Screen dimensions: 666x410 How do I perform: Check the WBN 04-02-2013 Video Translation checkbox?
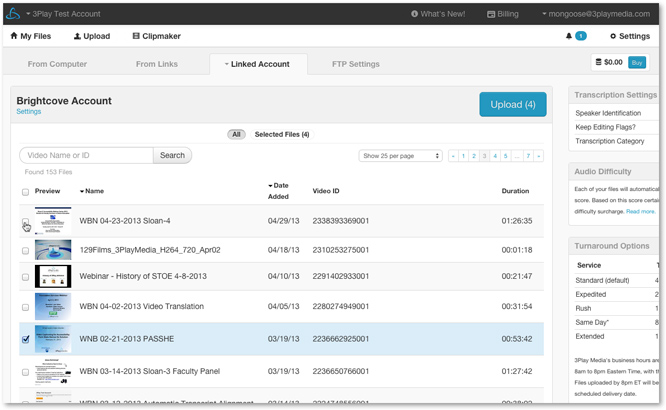25,307
